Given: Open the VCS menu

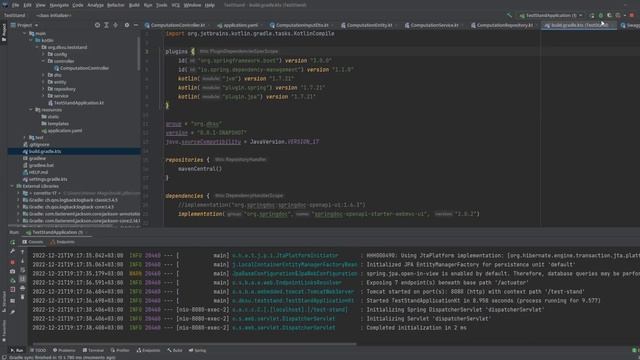Looking at the screenshot, I should point(176,5).
